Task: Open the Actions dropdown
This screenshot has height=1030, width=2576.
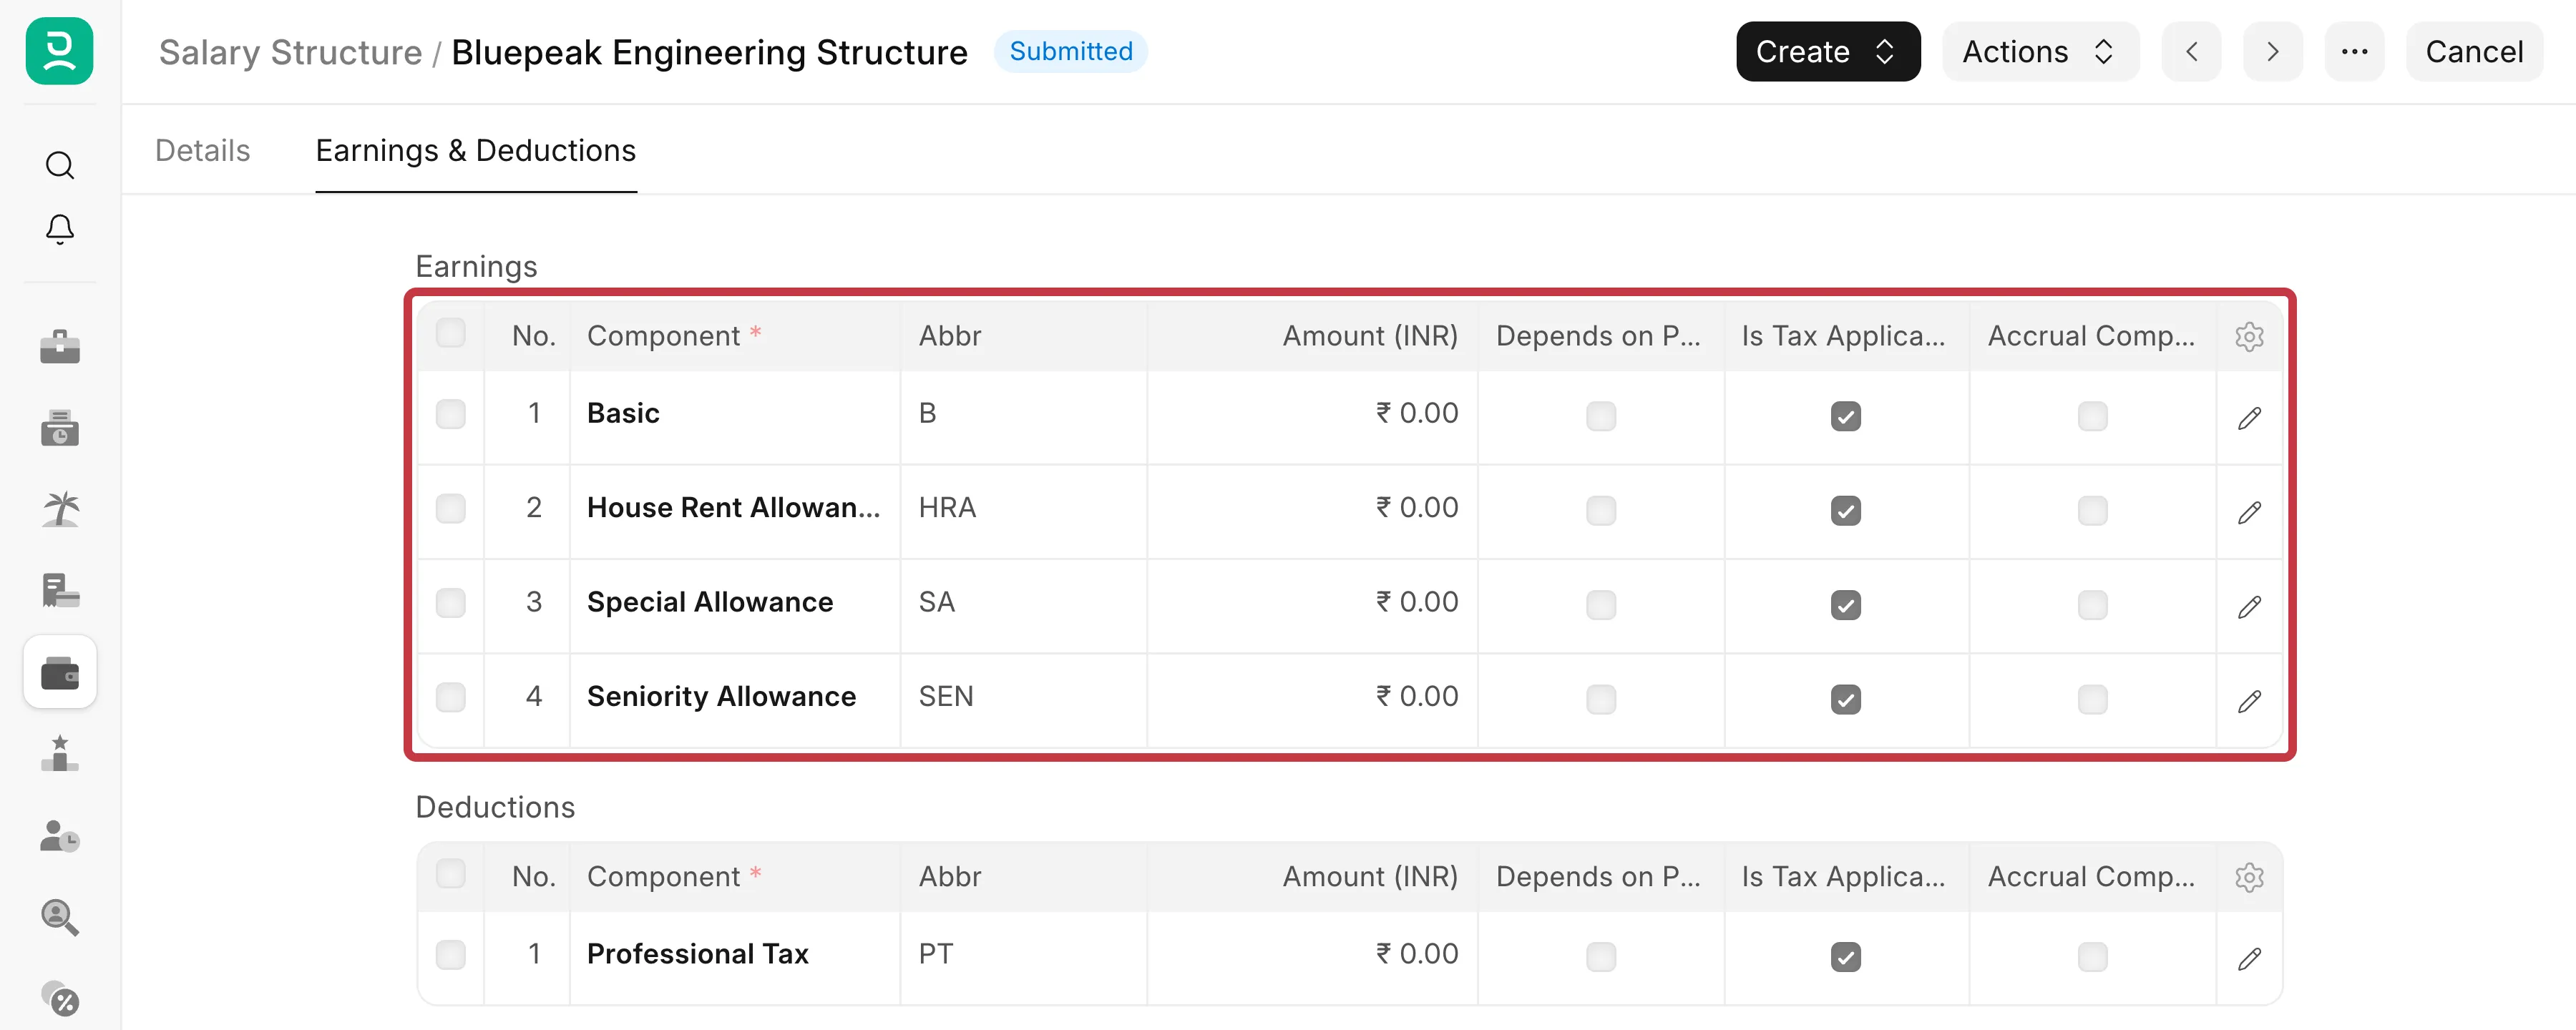Action: [2040, 52]
